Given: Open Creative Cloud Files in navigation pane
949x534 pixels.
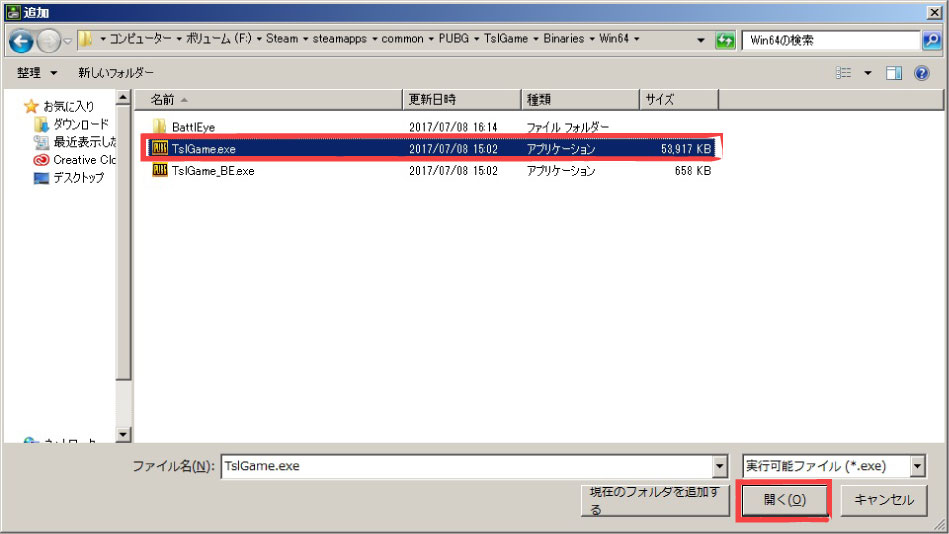Looking at the screenshot, I should (84, 160).
